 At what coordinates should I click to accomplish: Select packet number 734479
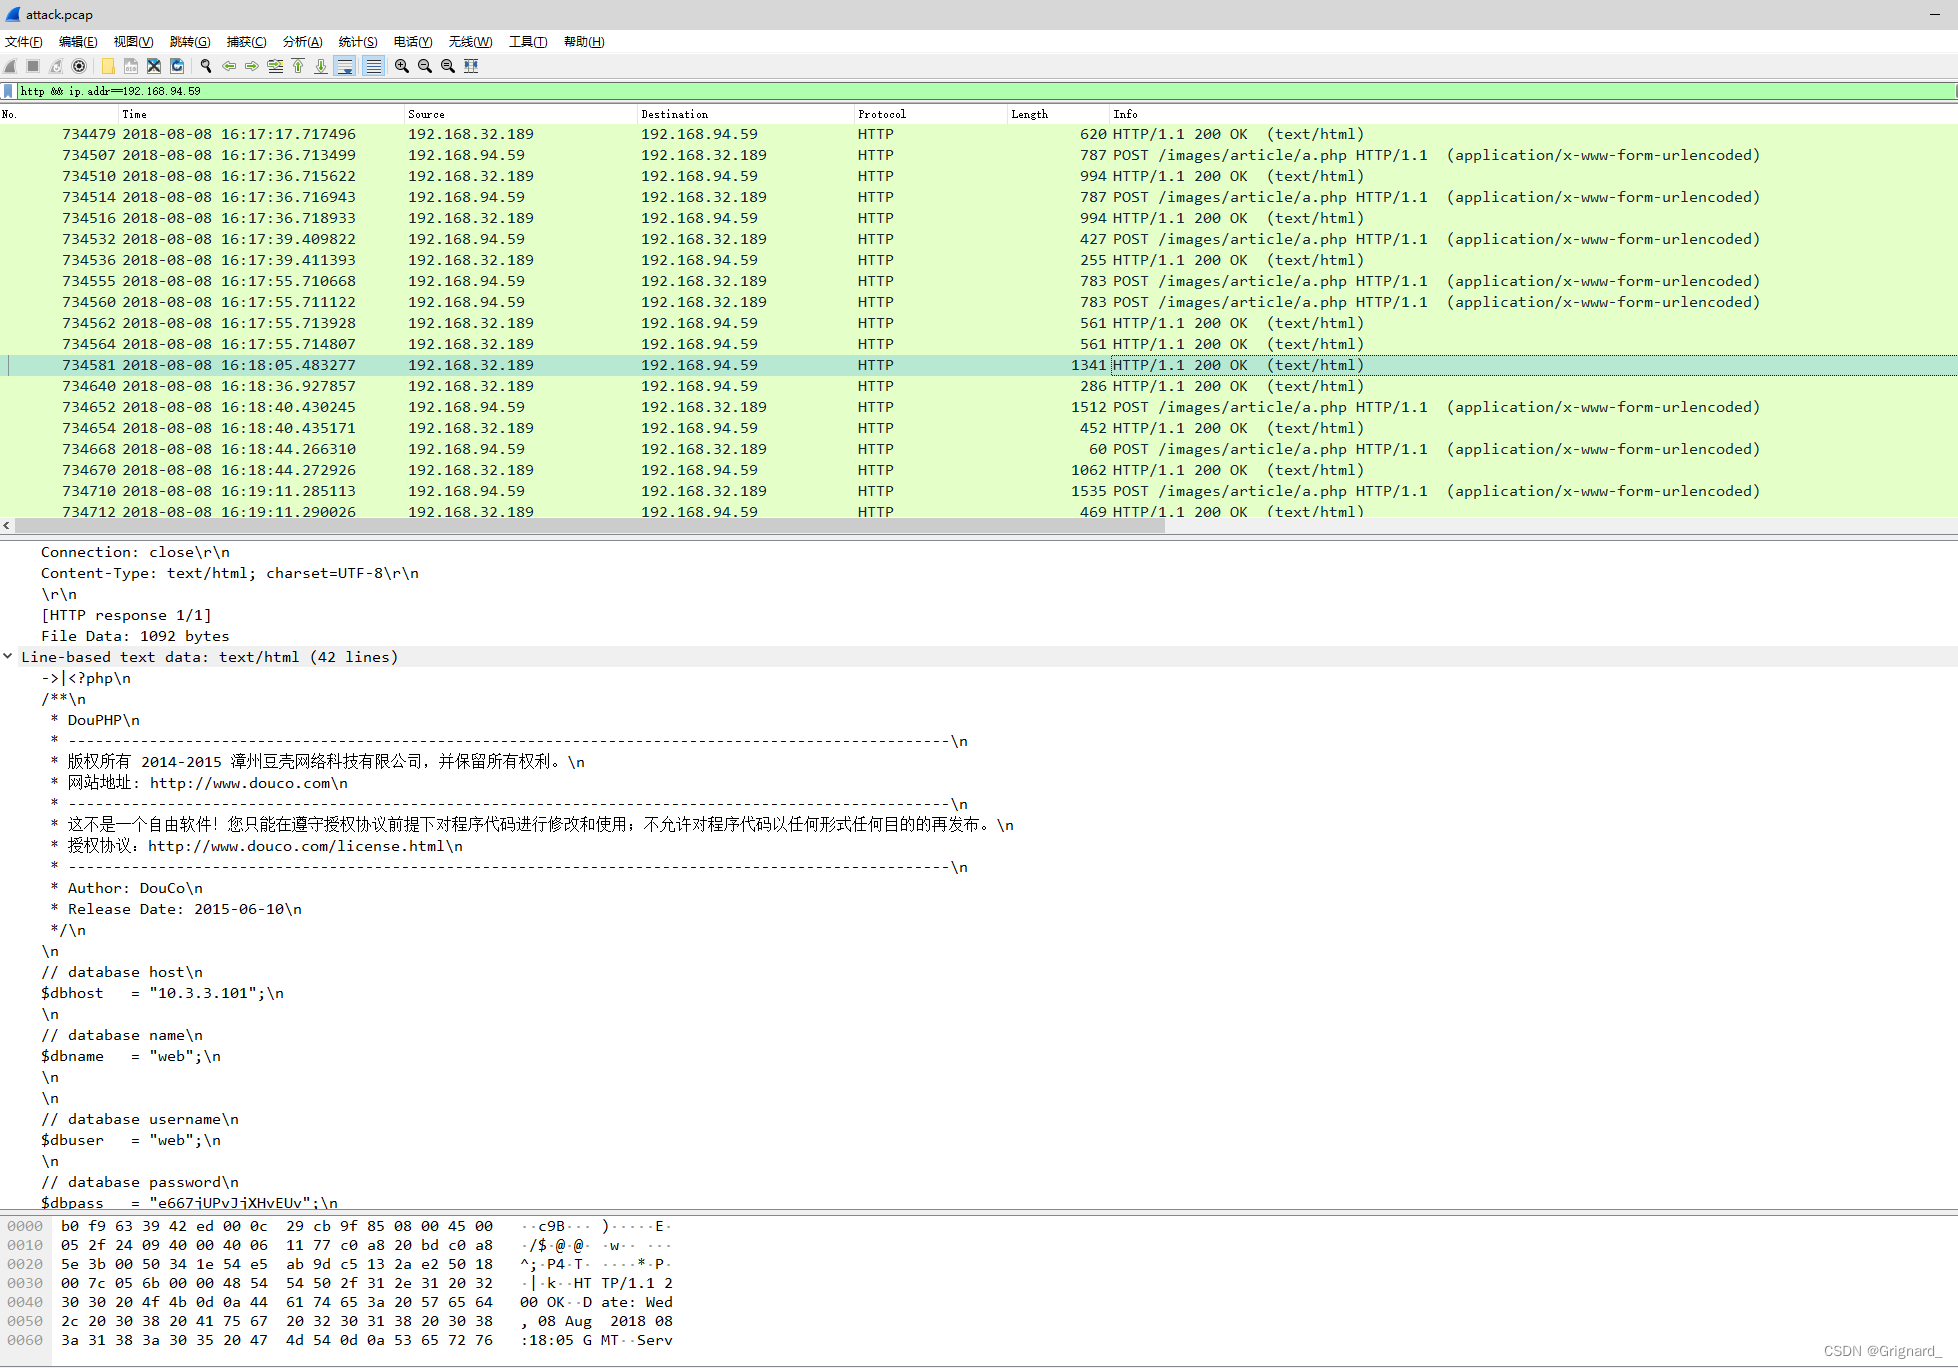tap(979, 134)
